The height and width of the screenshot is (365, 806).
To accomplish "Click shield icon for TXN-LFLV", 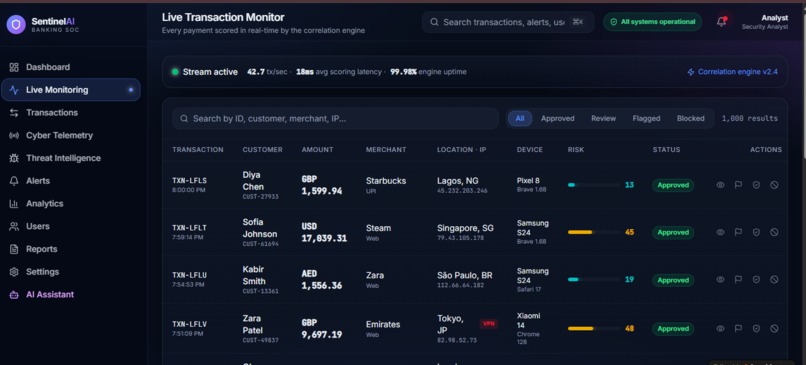I will pos(756,328).
